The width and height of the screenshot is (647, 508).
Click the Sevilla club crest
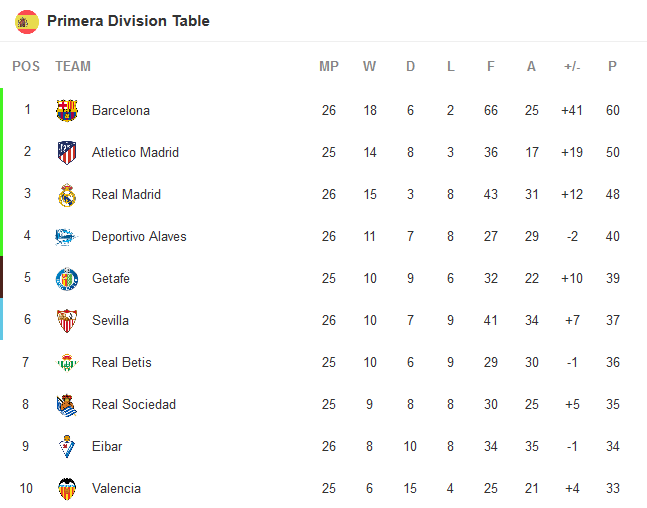[x=67, y=320]
